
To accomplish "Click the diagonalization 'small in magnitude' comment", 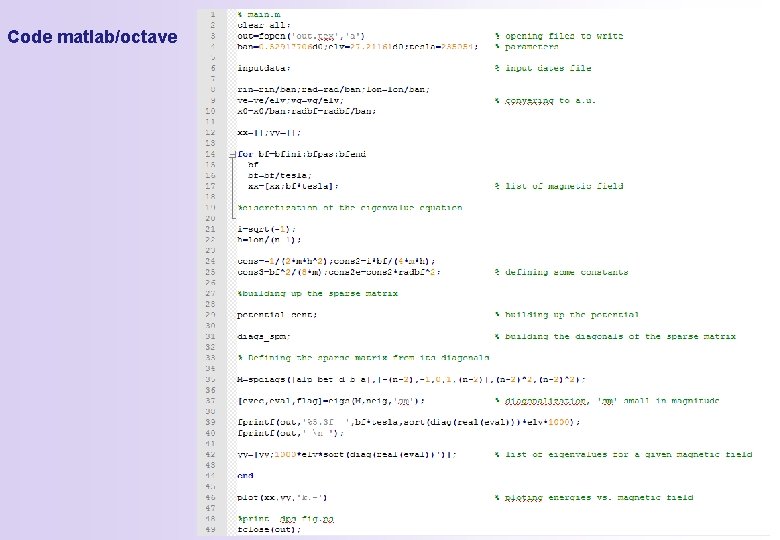I will coord(607,401).
